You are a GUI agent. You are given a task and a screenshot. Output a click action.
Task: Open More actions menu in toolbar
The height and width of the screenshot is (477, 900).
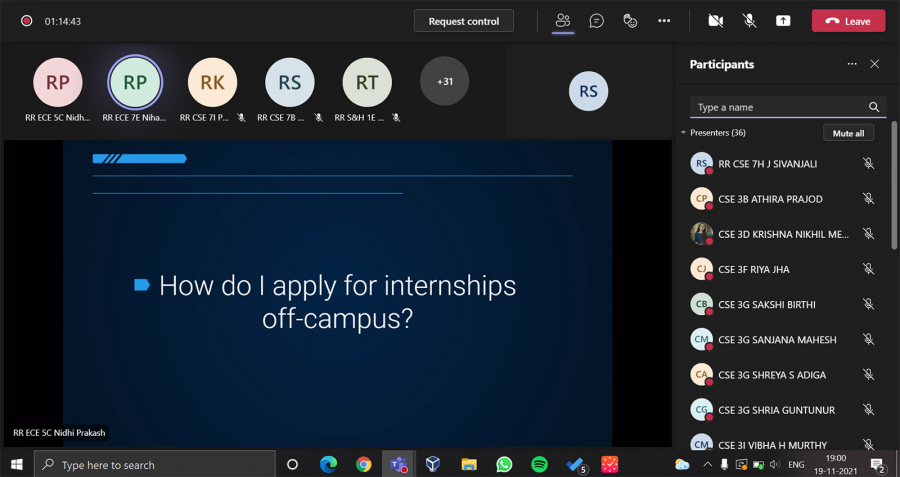coord(664,21)
